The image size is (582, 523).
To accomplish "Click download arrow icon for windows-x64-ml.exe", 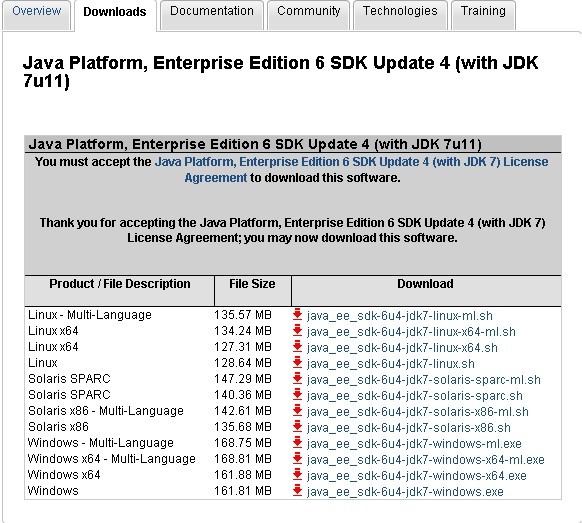I will click(x=297, y=458).
